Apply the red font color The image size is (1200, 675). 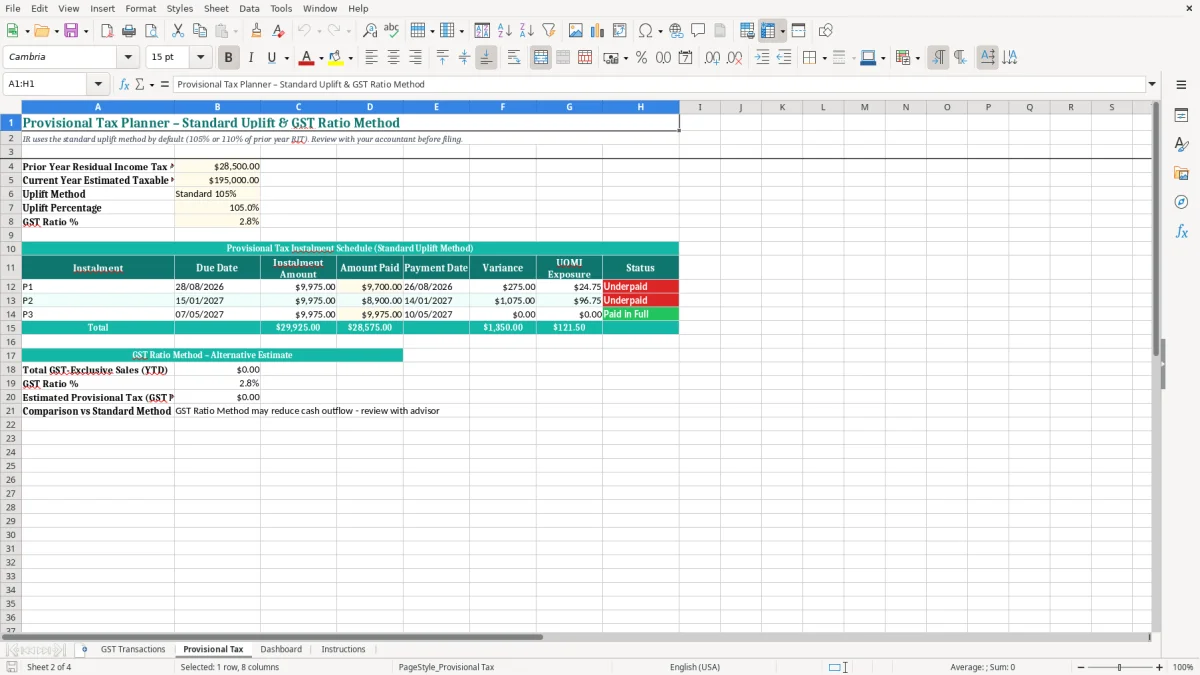click(x=307, y=58)
